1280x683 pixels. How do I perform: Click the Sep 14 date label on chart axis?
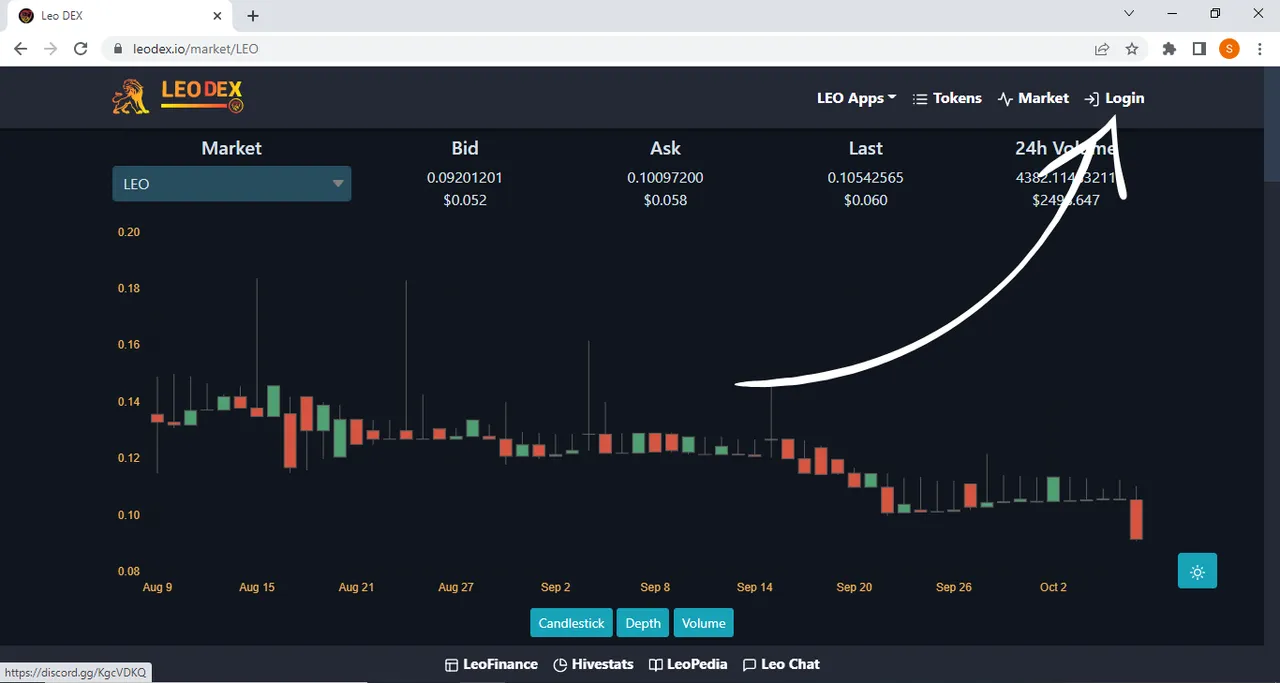point(755,587)
